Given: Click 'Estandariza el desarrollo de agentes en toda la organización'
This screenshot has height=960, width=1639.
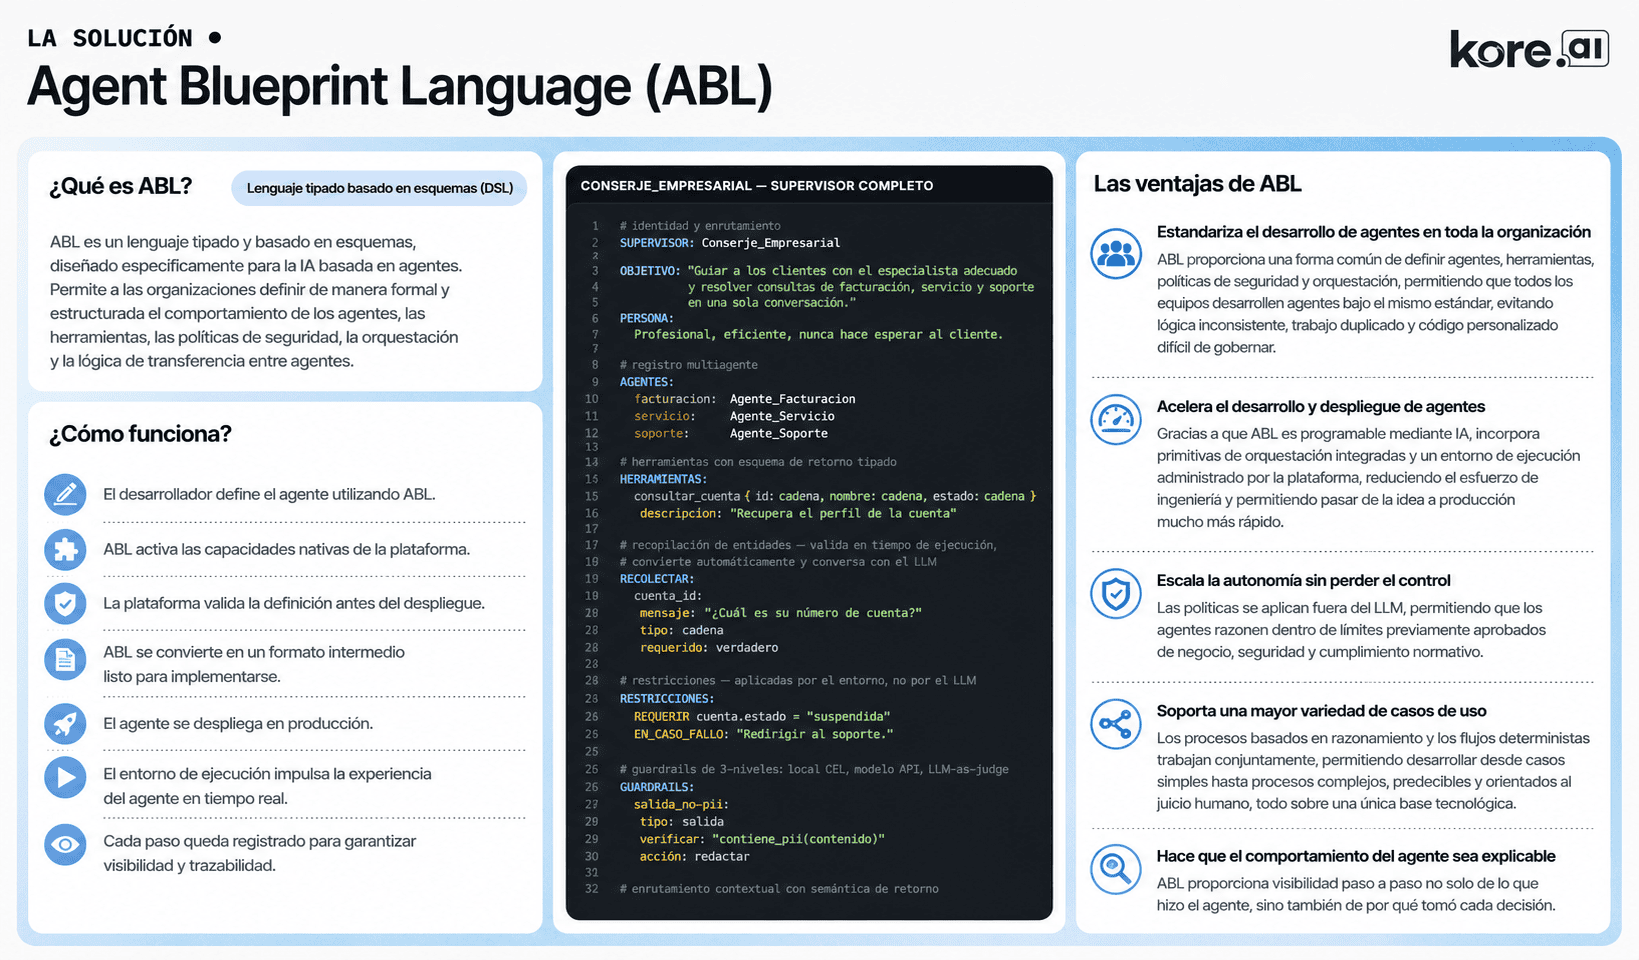Looking at the screenshot, I should click(x=1374, y=232).
